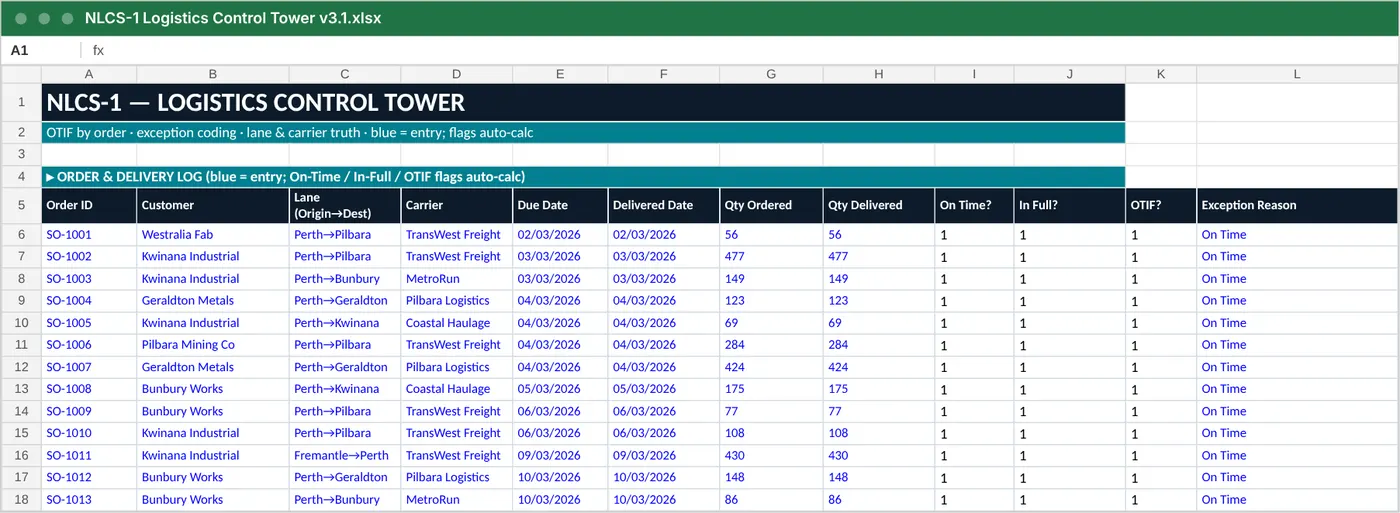This screenshot has width=1400, height=513.
Task: Select the Pilbara Mining Co customer cell
Action: pyautogui.click(x=213, y=345)
